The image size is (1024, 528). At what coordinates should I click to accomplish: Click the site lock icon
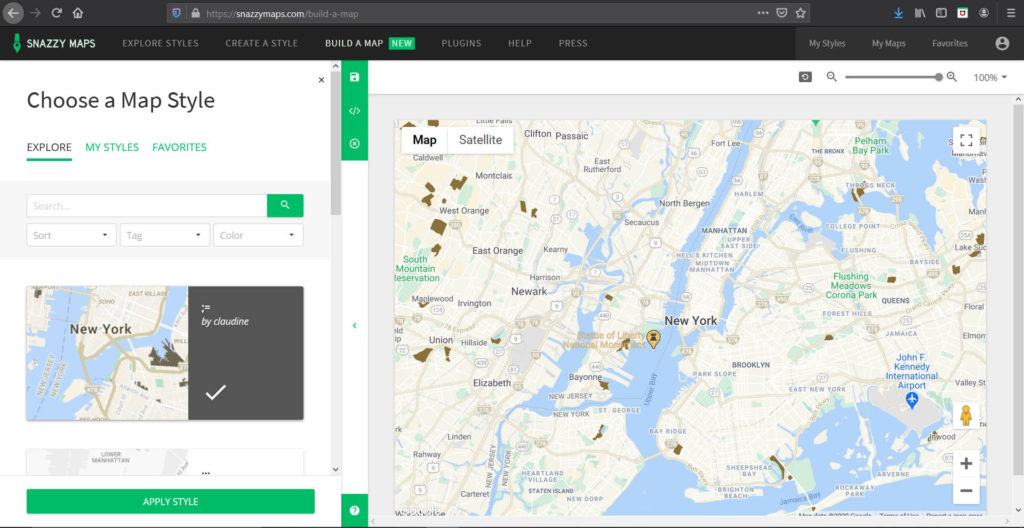coord(195,12)
